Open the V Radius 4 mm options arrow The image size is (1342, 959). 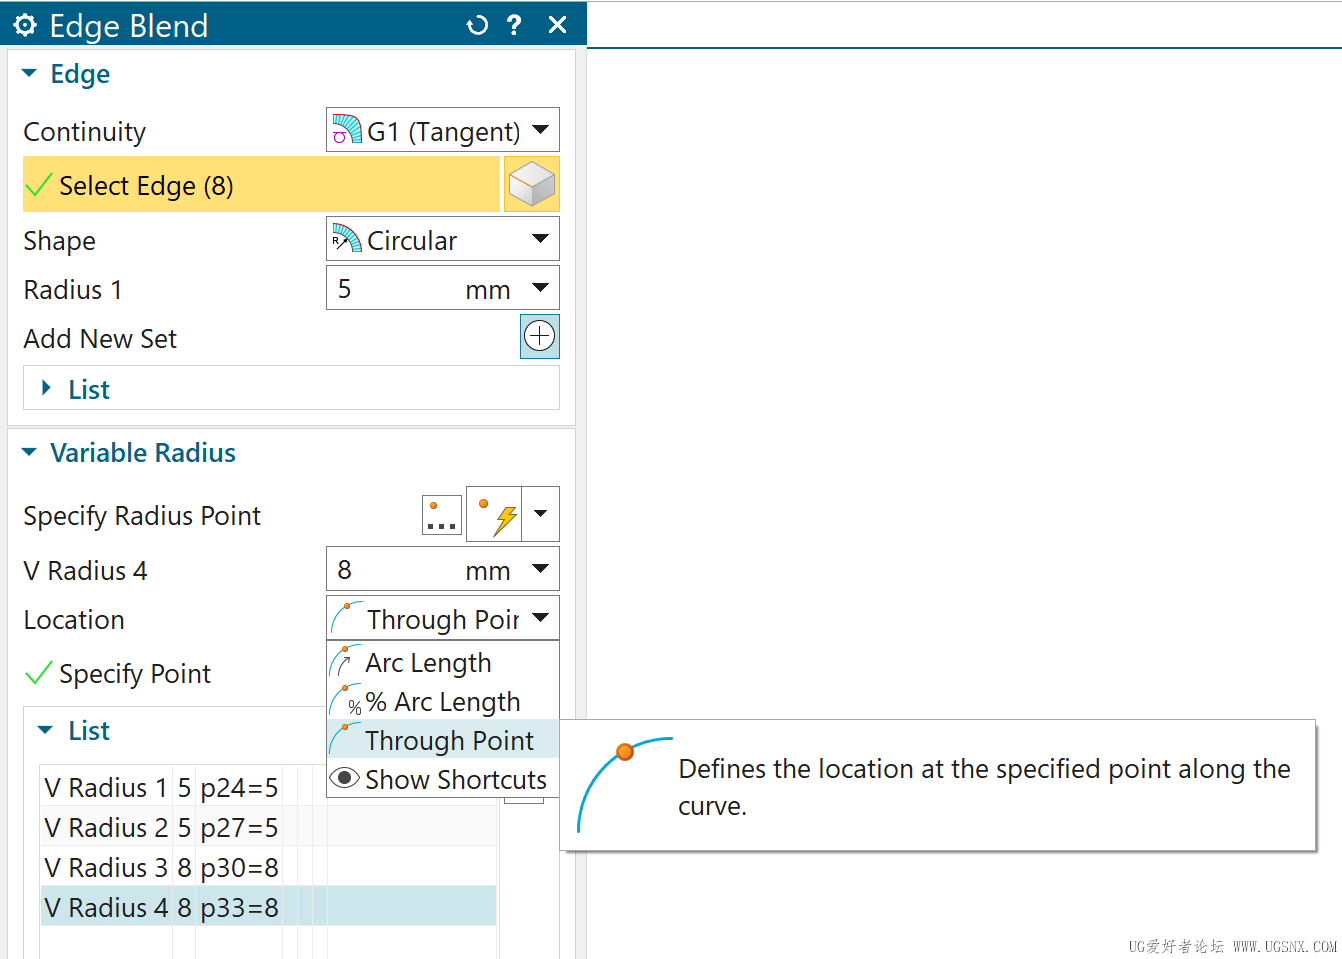[x=541, y=569]
